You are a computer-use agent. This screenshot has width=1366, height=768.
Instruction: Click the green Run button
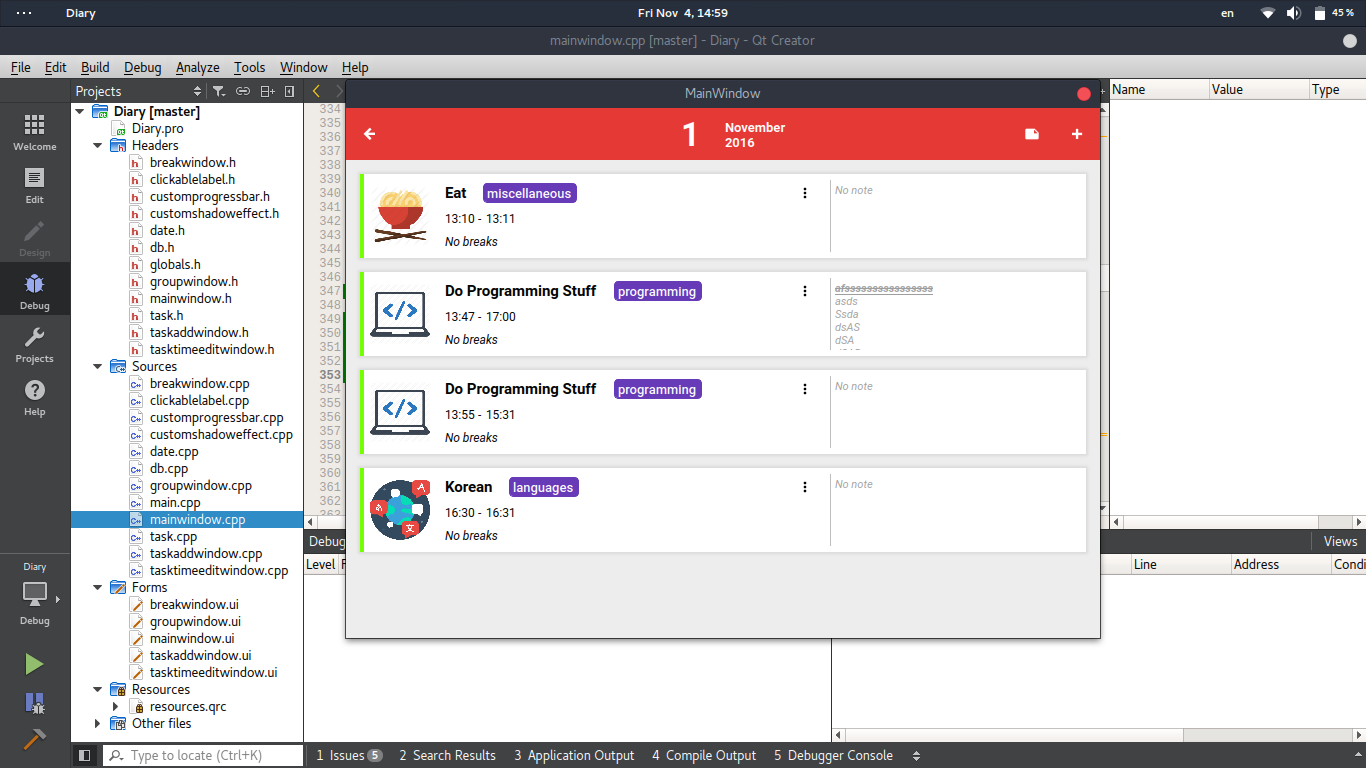[34, 664]
